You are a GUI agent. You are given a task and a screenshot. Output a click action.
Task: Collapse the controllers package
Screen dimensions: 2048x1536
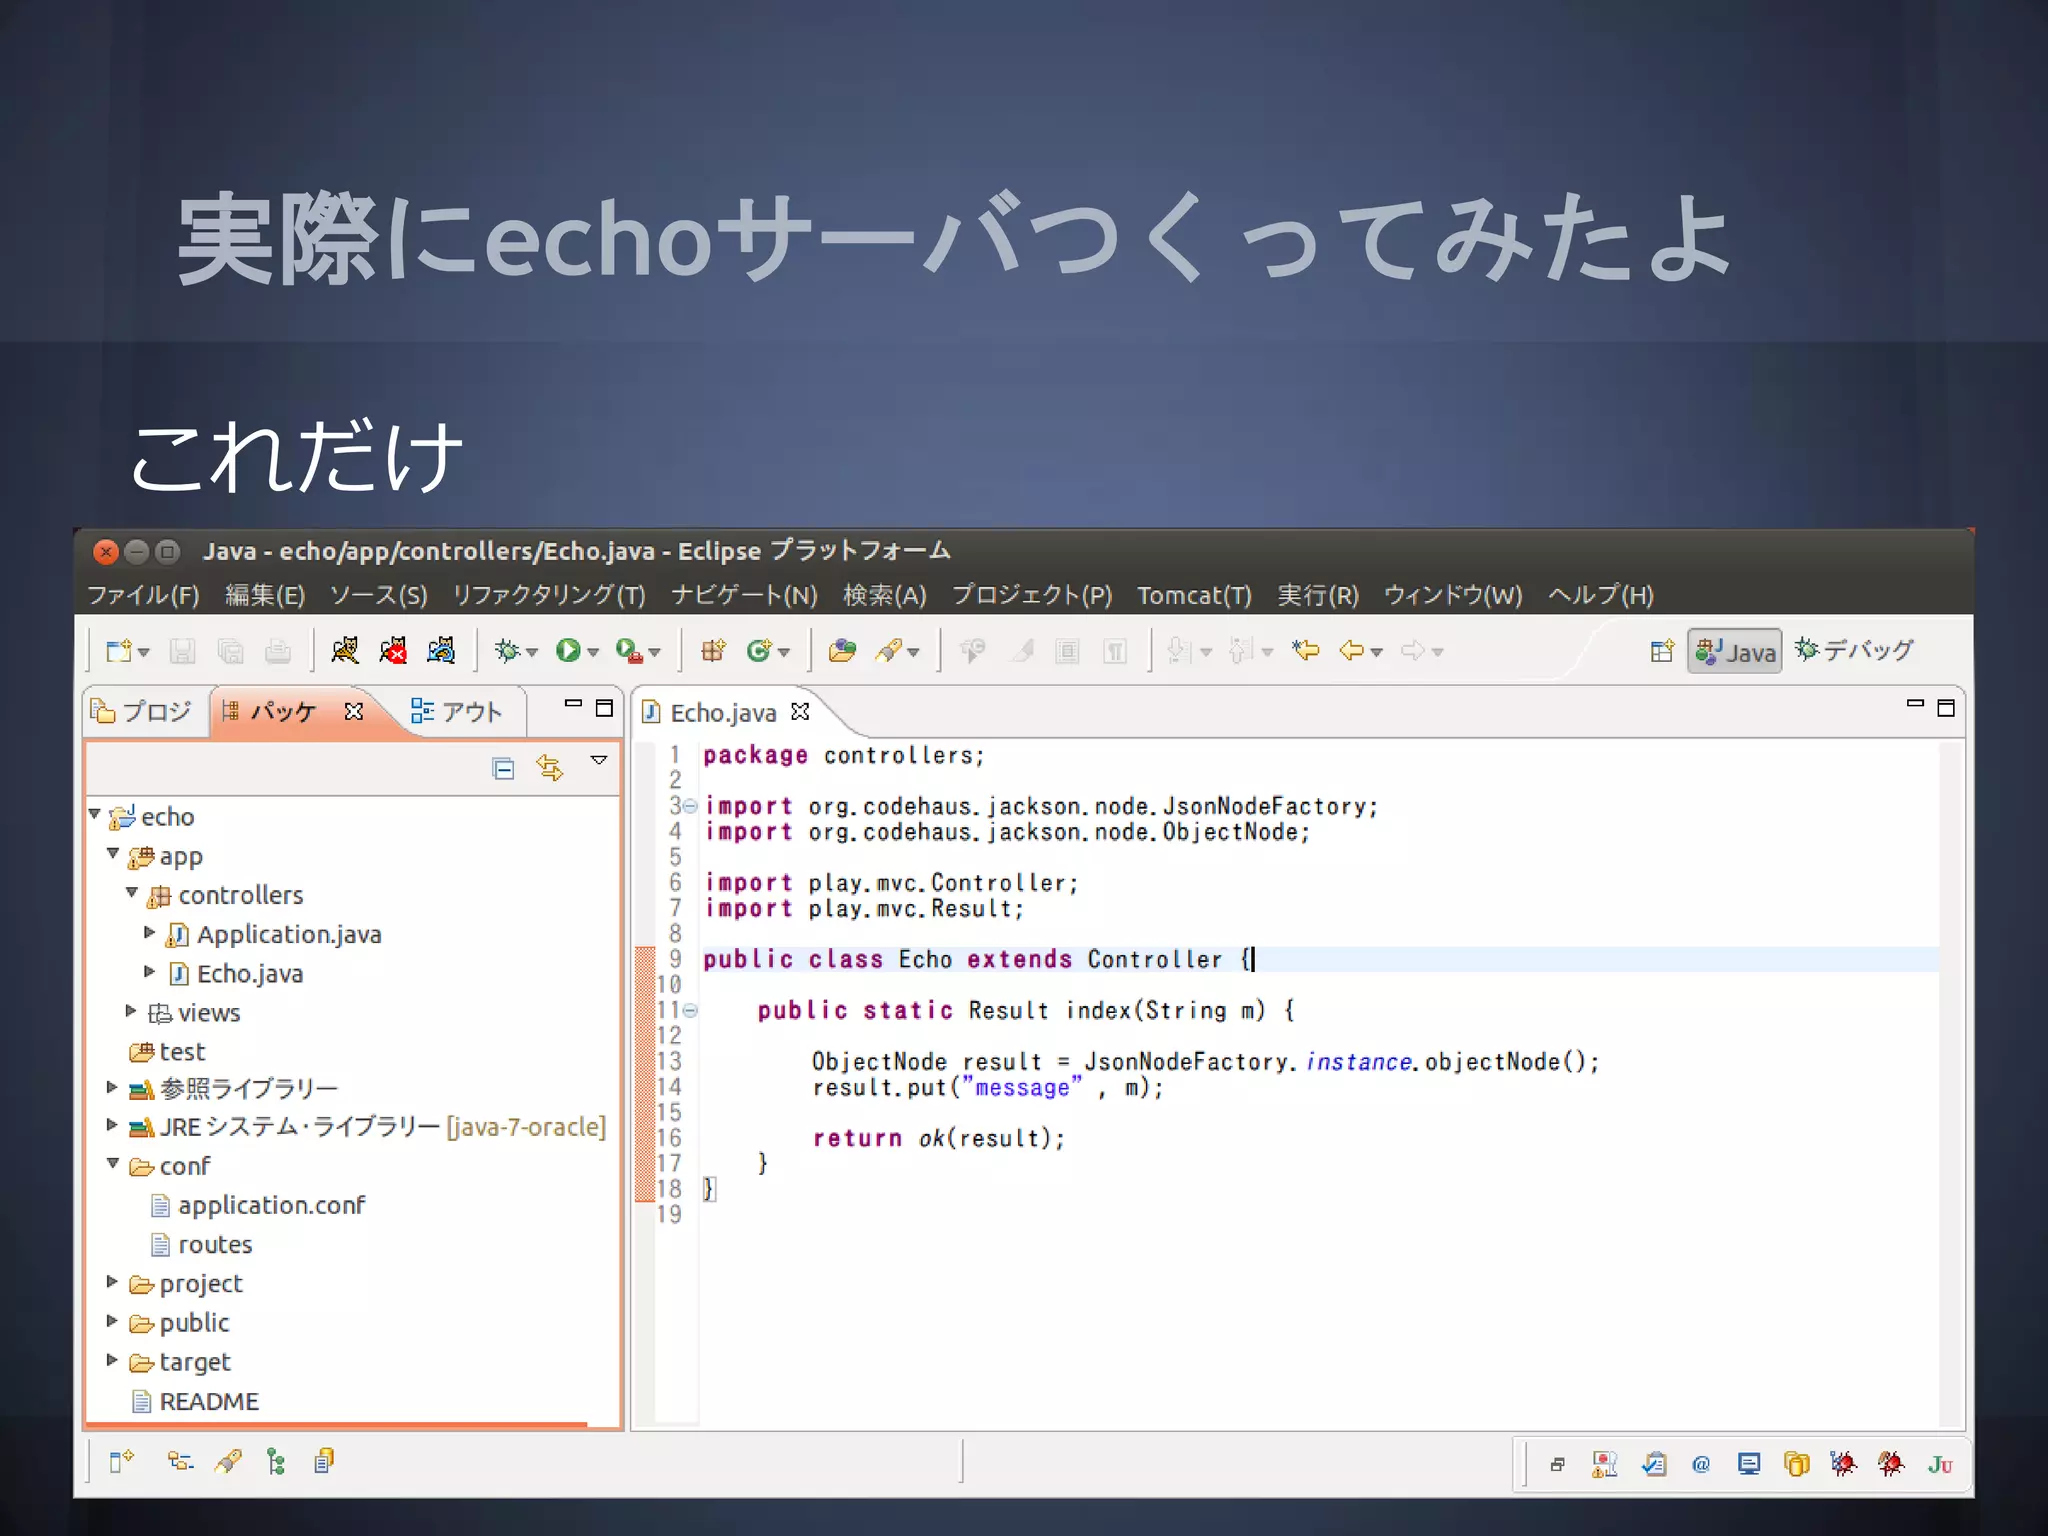[132, 892]
